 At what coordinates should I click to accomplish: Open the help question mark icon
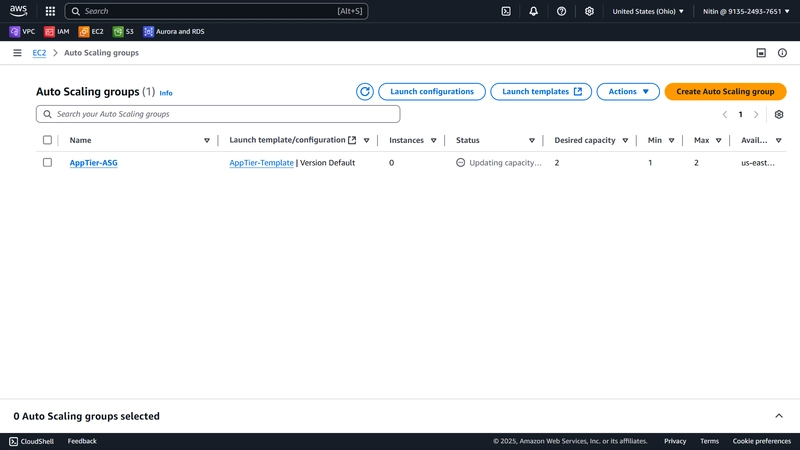(x=561, y=11)
